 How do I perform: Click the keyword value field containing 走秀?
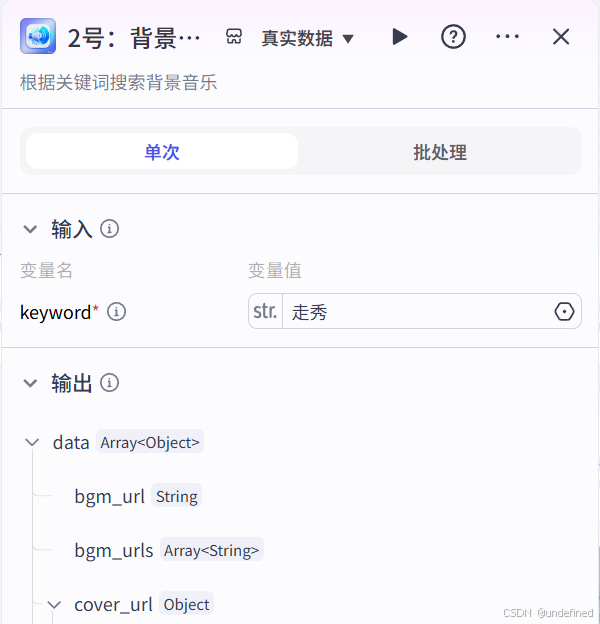tap(415, 311)
